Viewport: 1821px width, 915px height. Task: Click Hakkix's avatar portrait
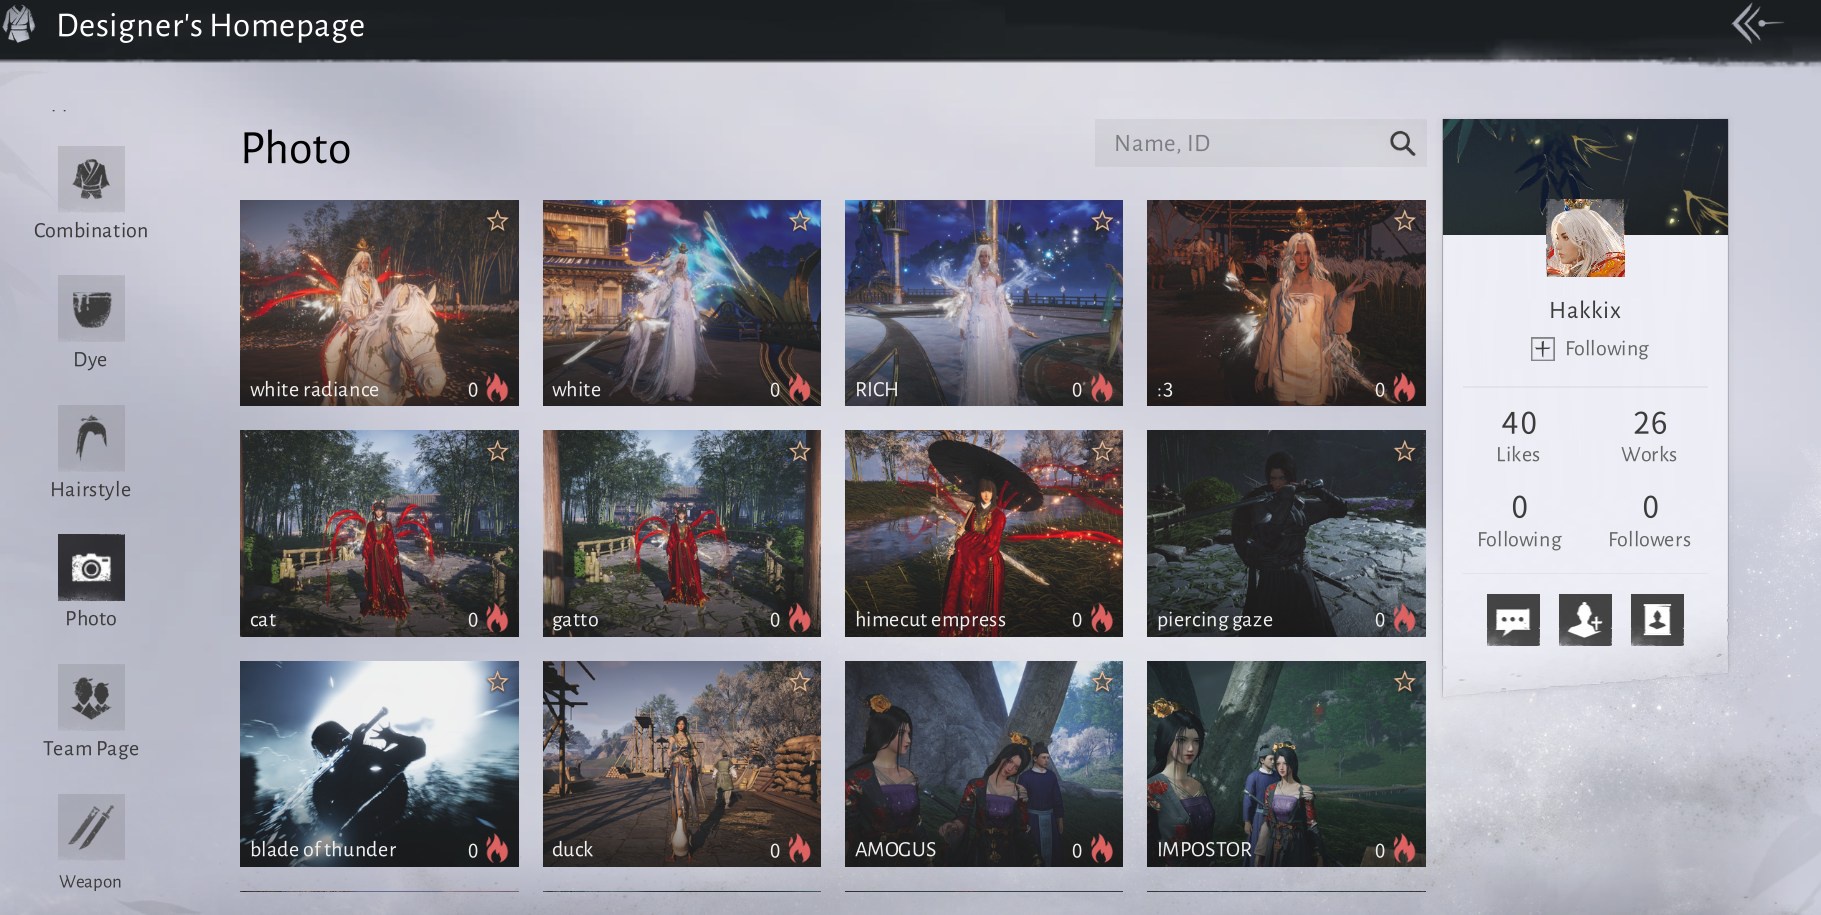[1585, 238]
